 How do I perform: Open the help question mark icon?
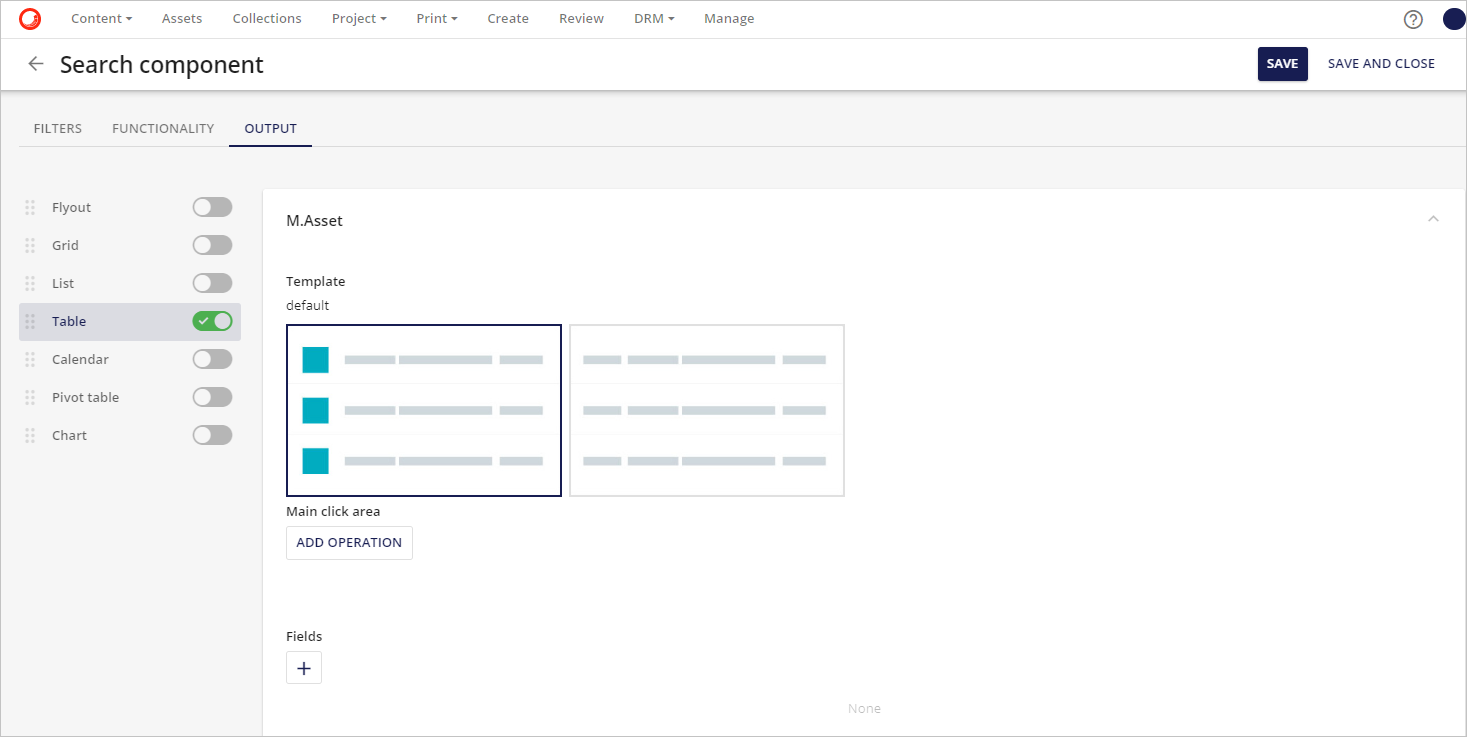click(x=1413, y=19)
